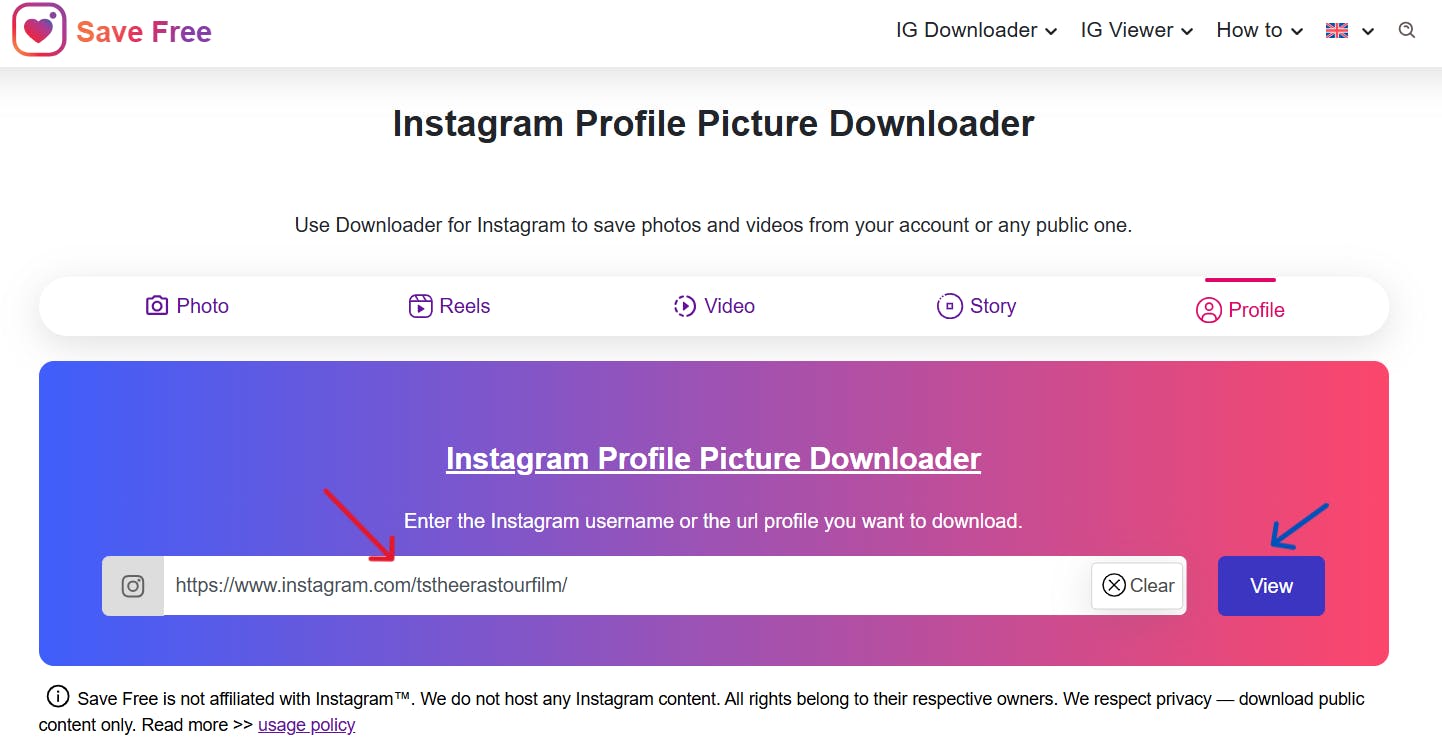Click the Reels clapper icon
The width and height of the screenshot is (1442, 750).
pos(420,306)
